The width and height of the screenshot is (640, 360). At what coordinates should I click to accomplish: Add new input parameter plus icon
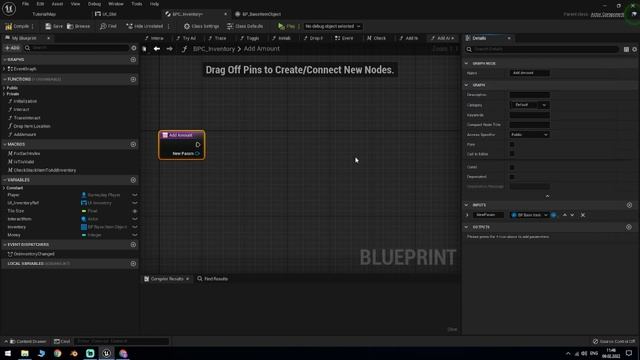(629, 205)
